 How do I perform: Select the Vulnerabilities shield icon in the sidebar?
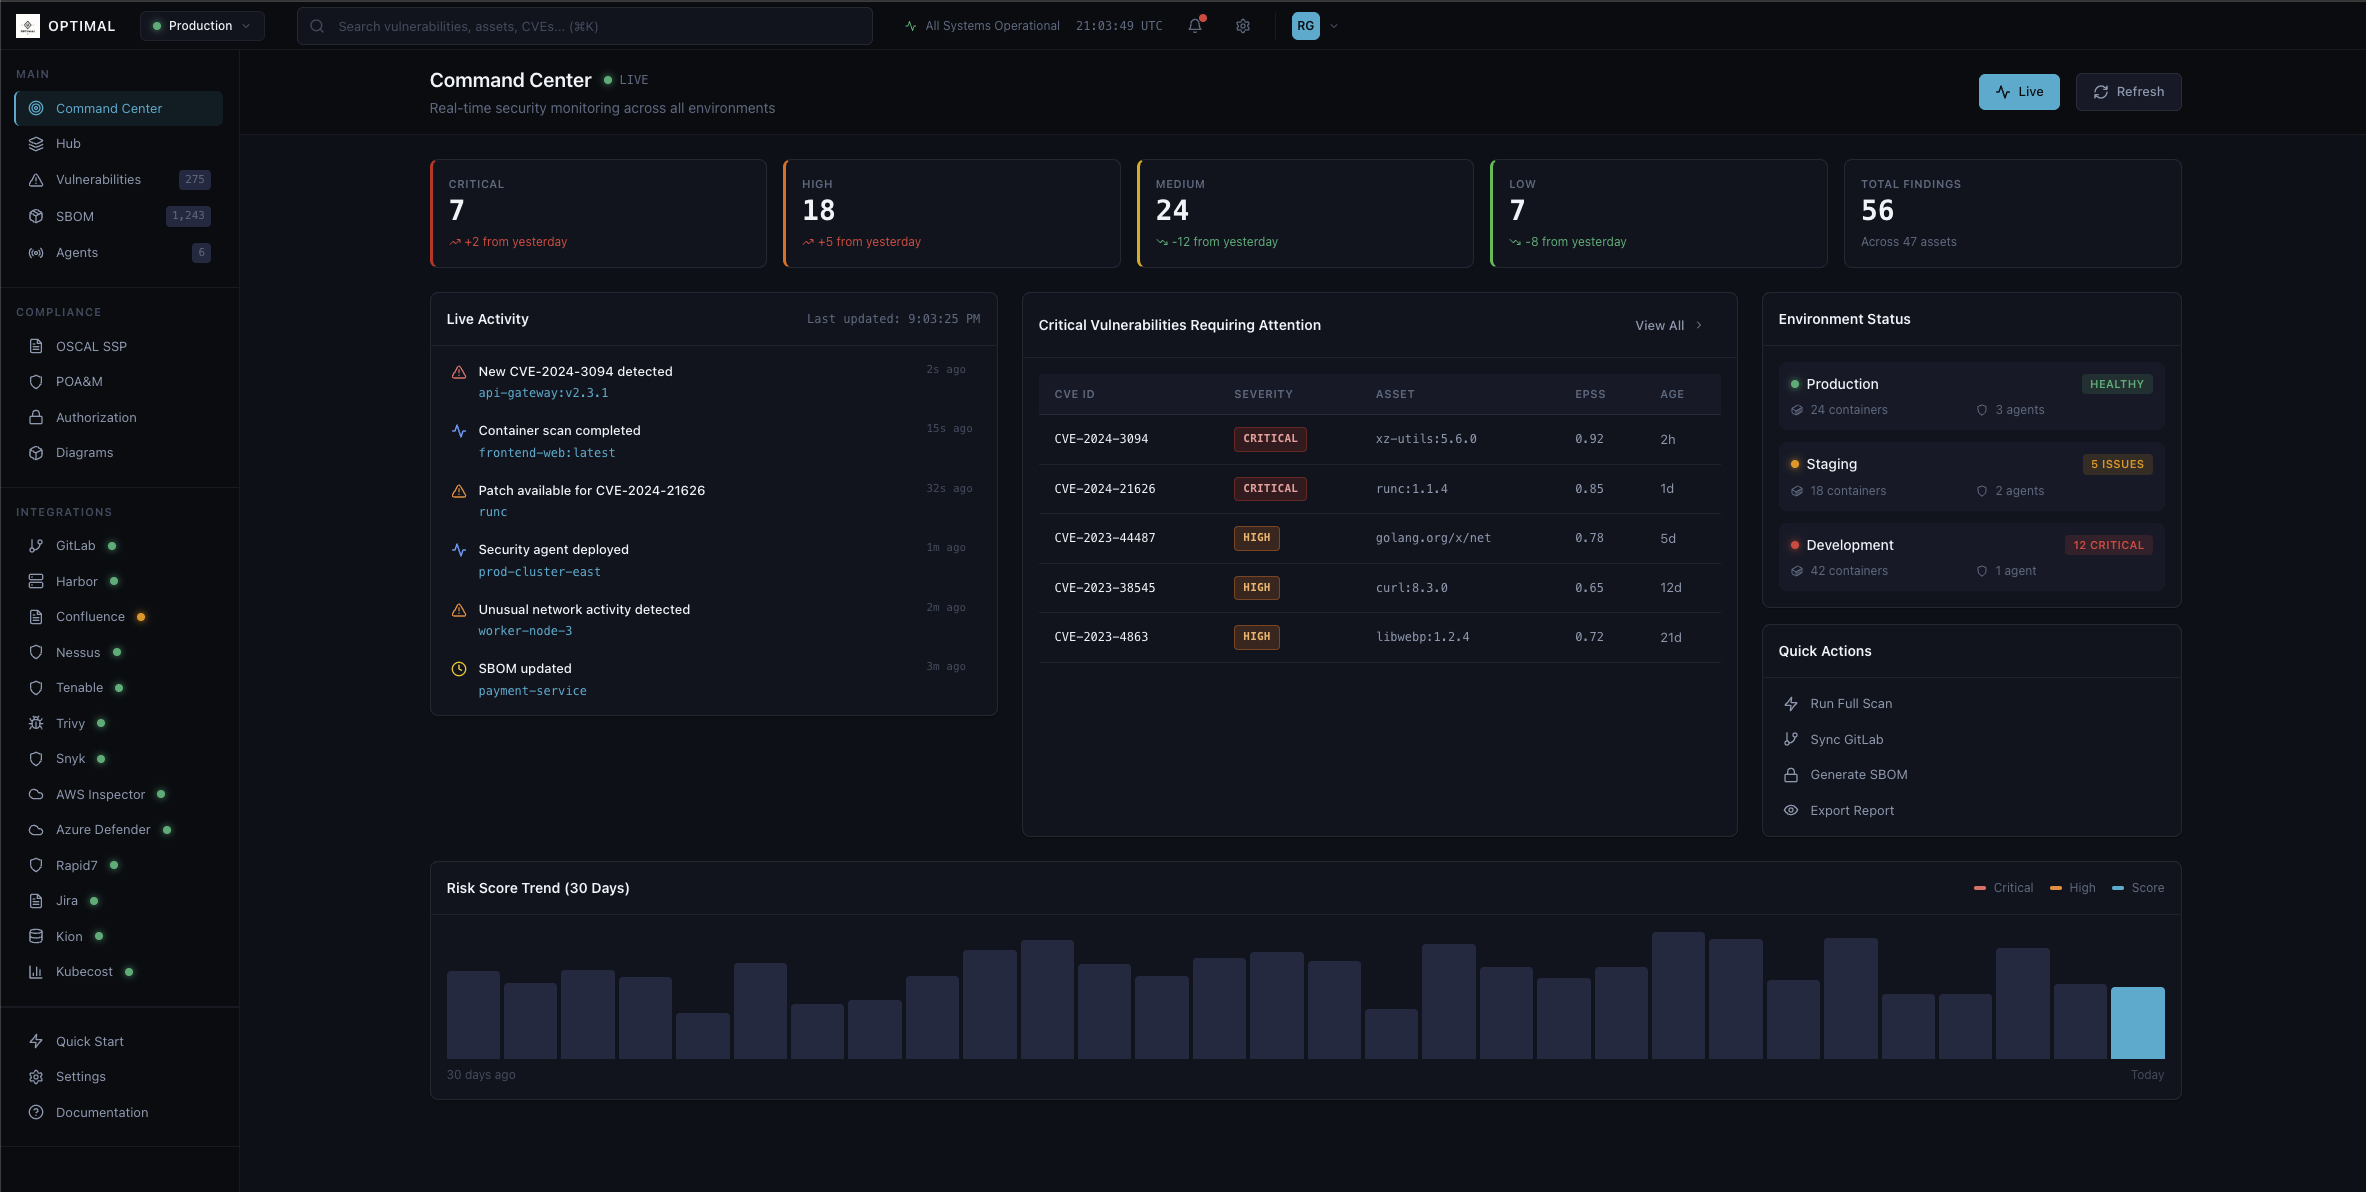click(x=35, y=180)
